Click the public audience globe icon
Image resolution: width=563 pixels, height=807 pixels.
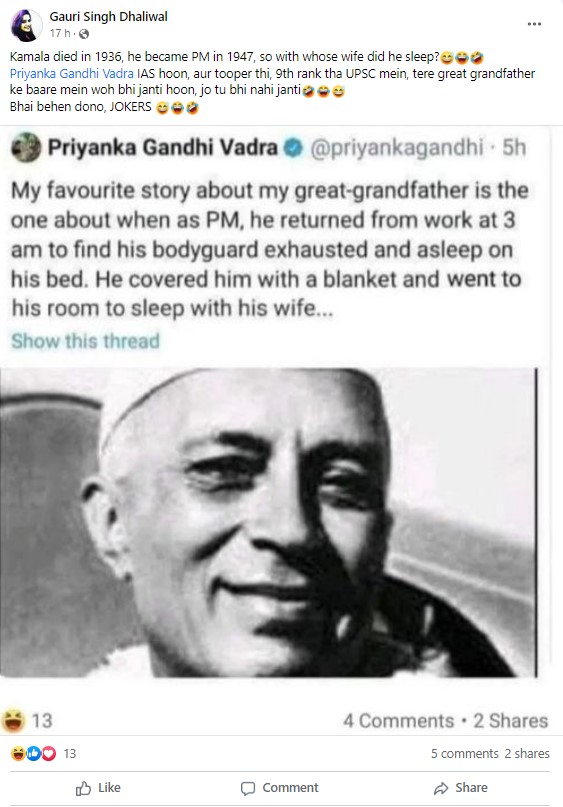point(84,34)
